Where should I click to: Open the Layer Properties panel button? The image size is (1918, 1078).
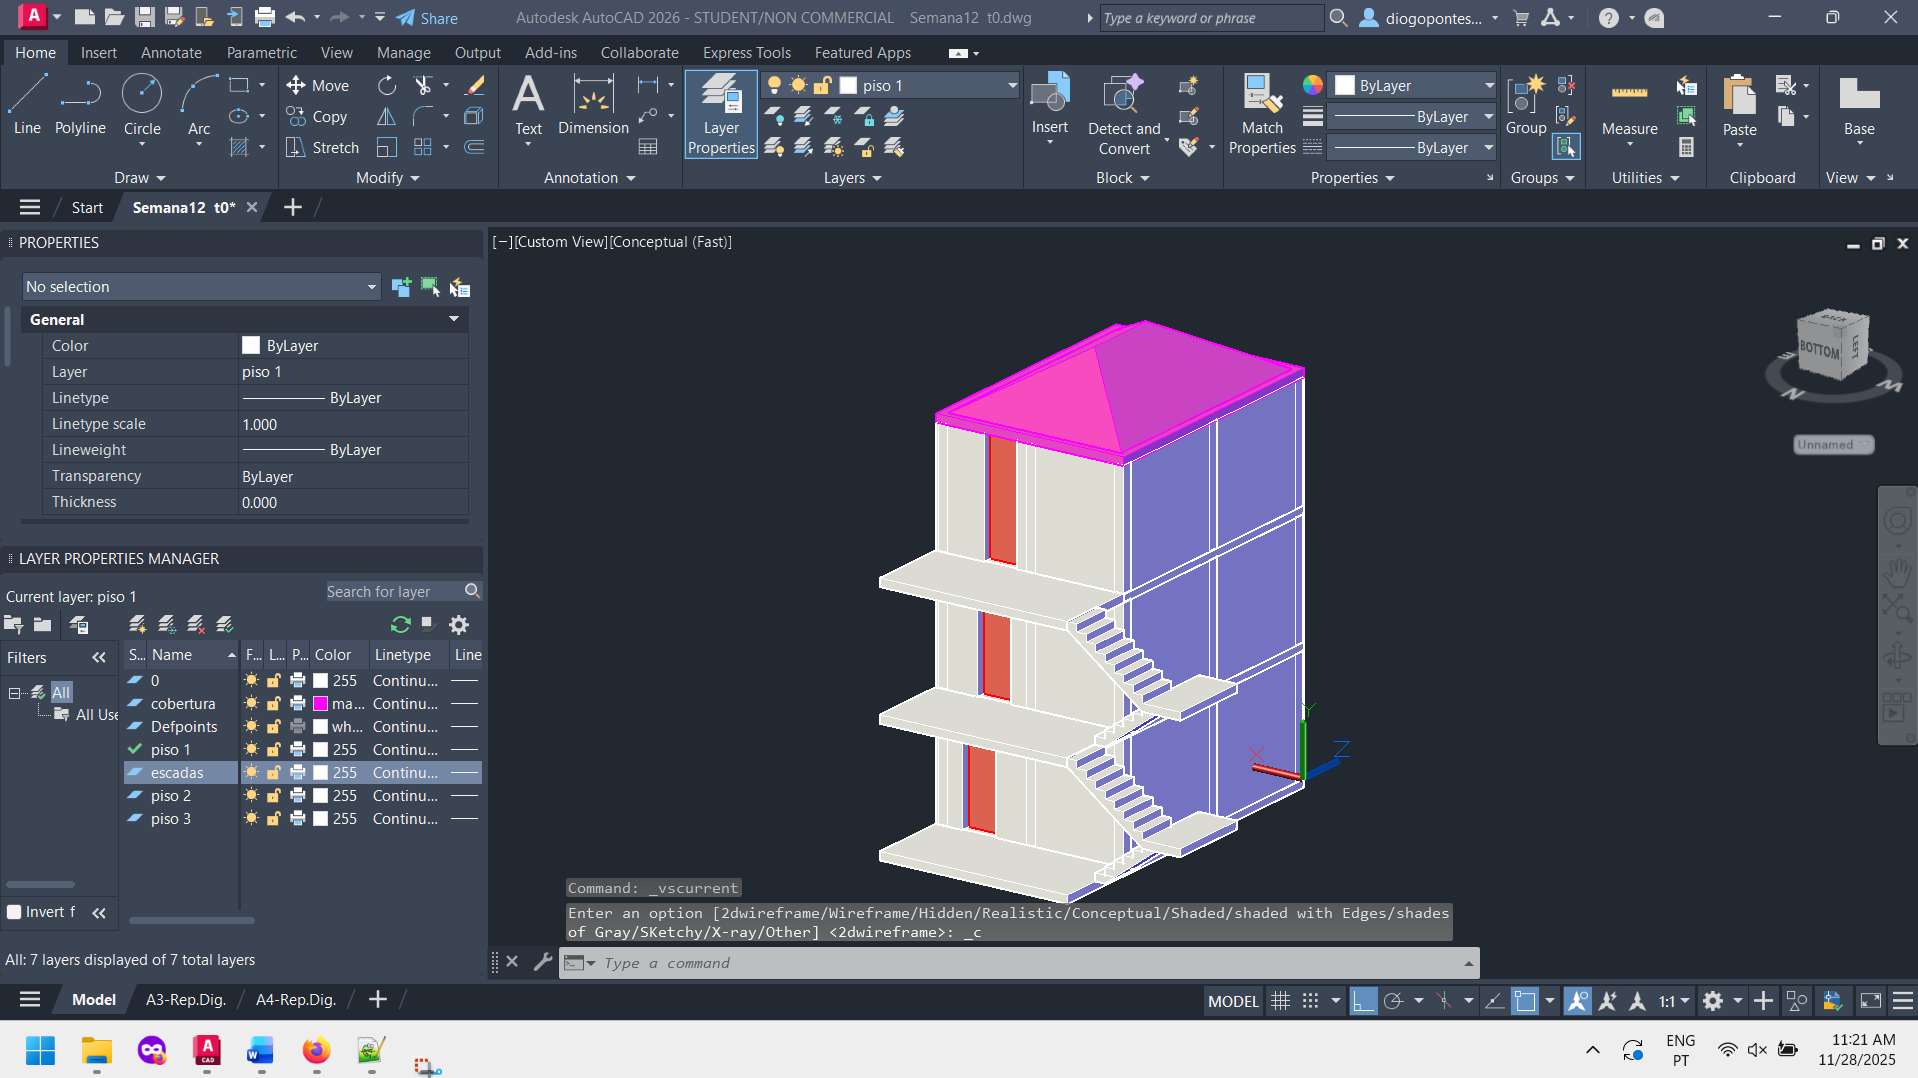[x=720, y=114]
